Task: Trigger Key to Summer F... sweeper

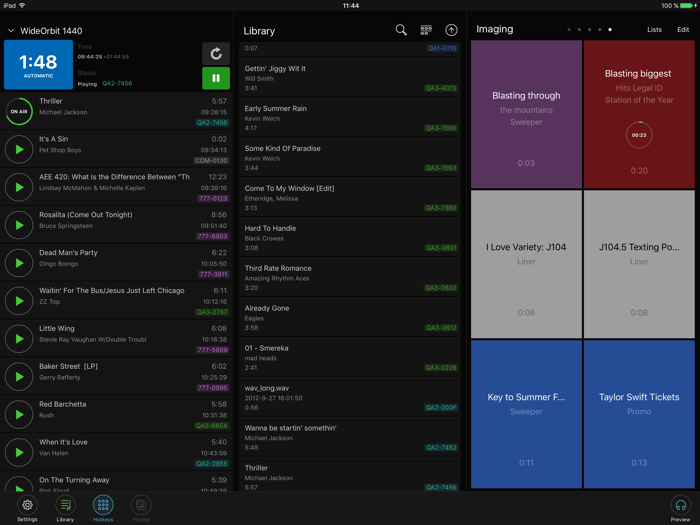Action: pyautogui.click(x=526, y=414)
